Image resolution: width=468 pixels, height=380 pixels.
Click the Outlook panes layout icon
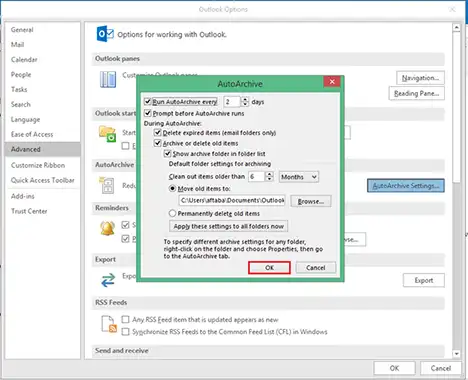[x=108, y=80]
